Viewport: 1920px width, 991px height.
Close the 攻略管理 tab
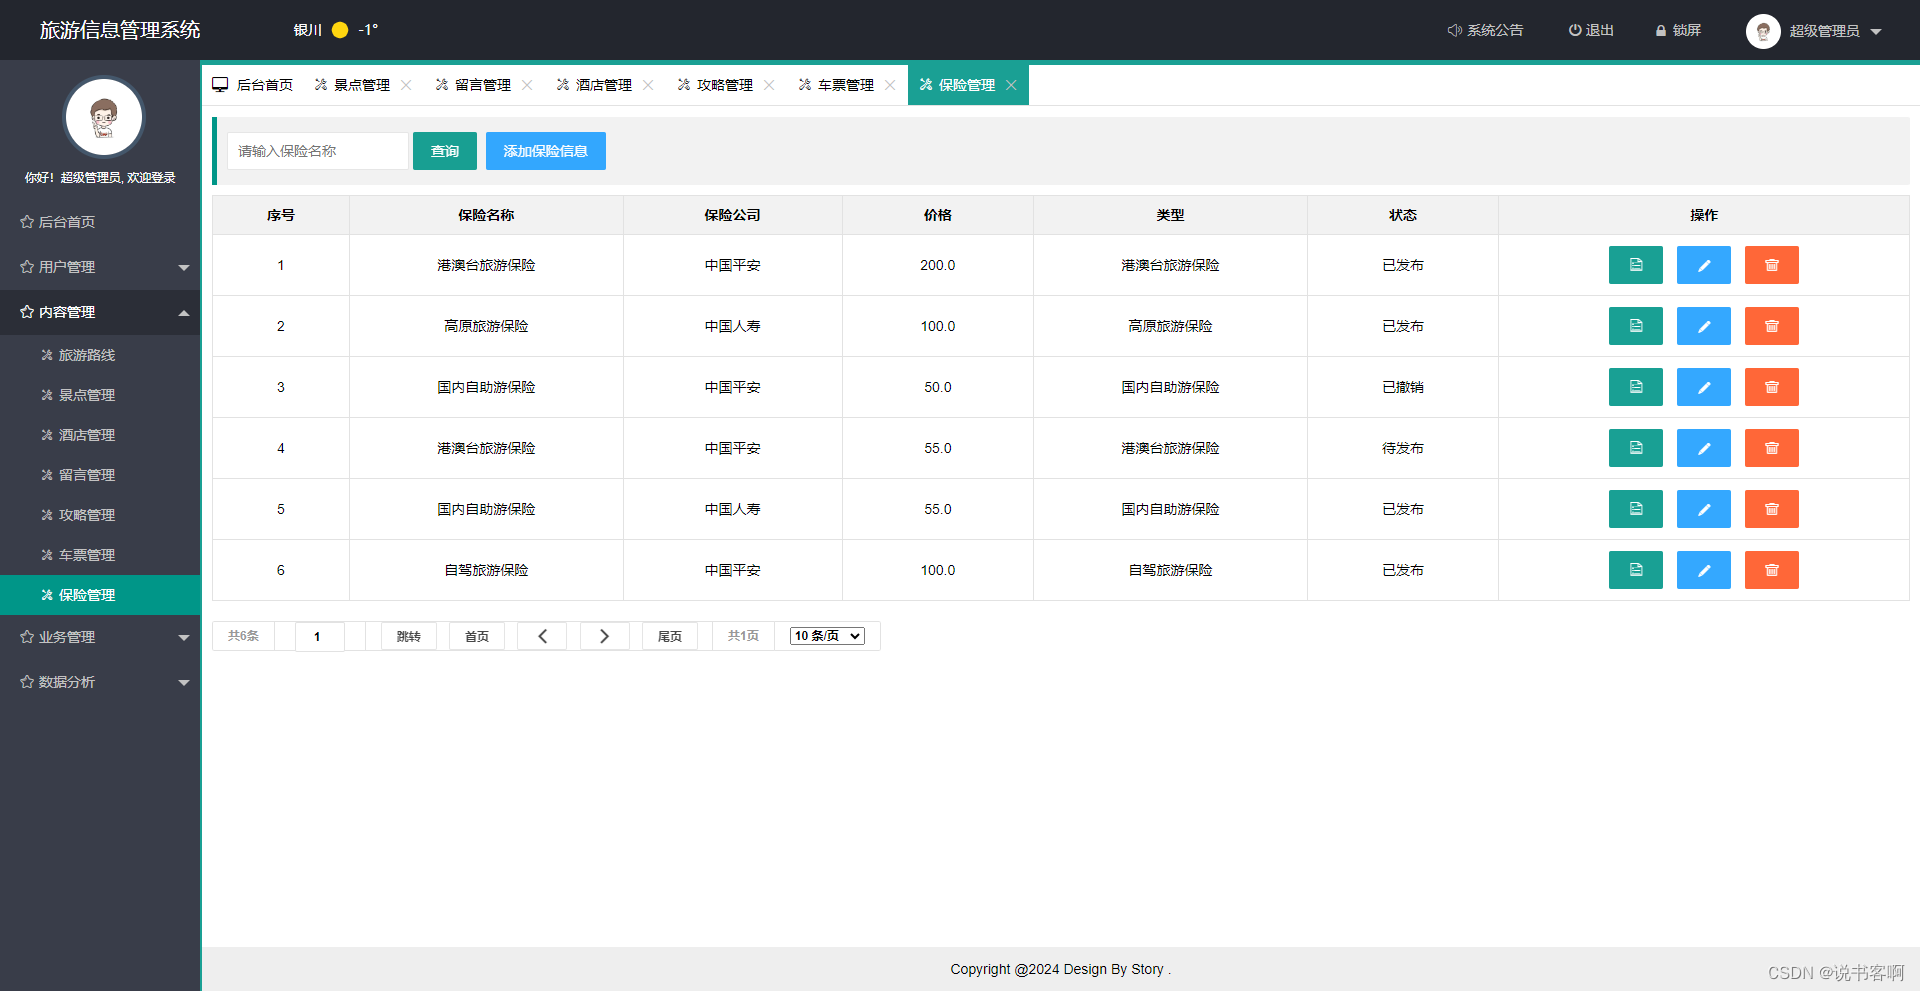pos(769,85)
